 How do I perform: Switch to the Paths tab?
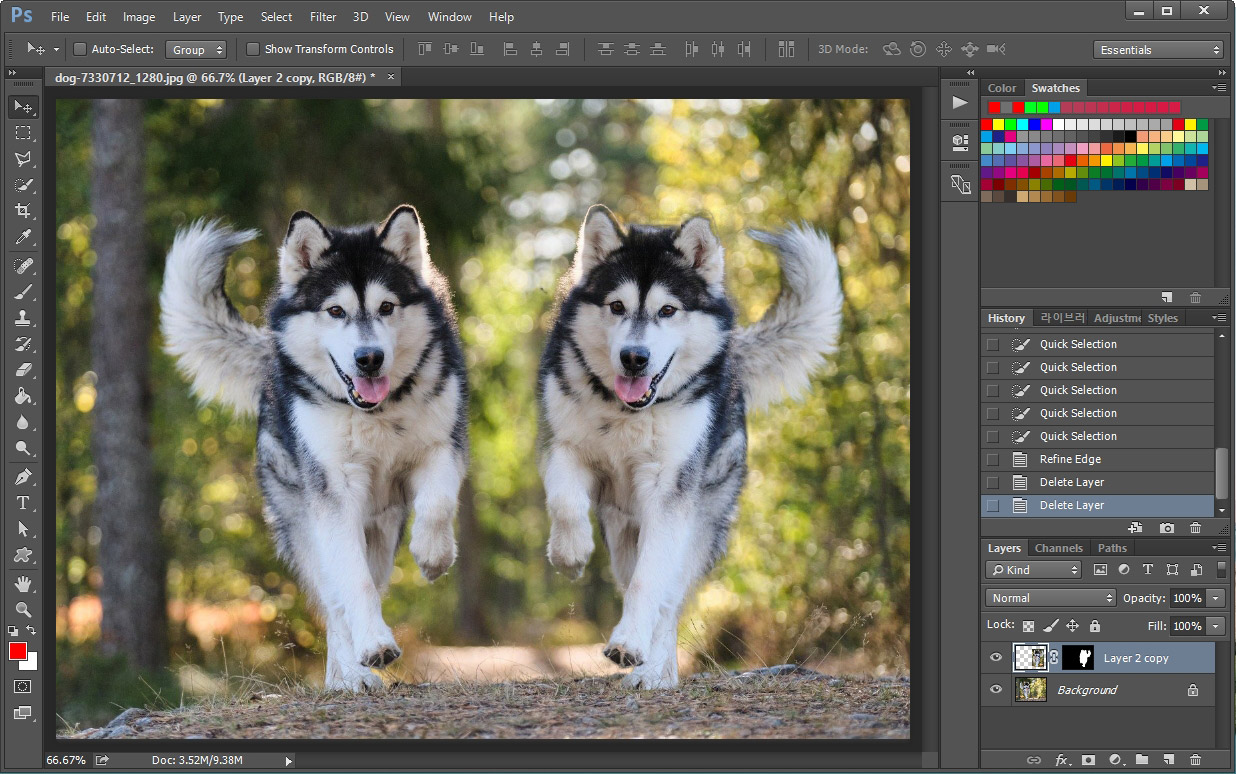(x=1112, y=548)
